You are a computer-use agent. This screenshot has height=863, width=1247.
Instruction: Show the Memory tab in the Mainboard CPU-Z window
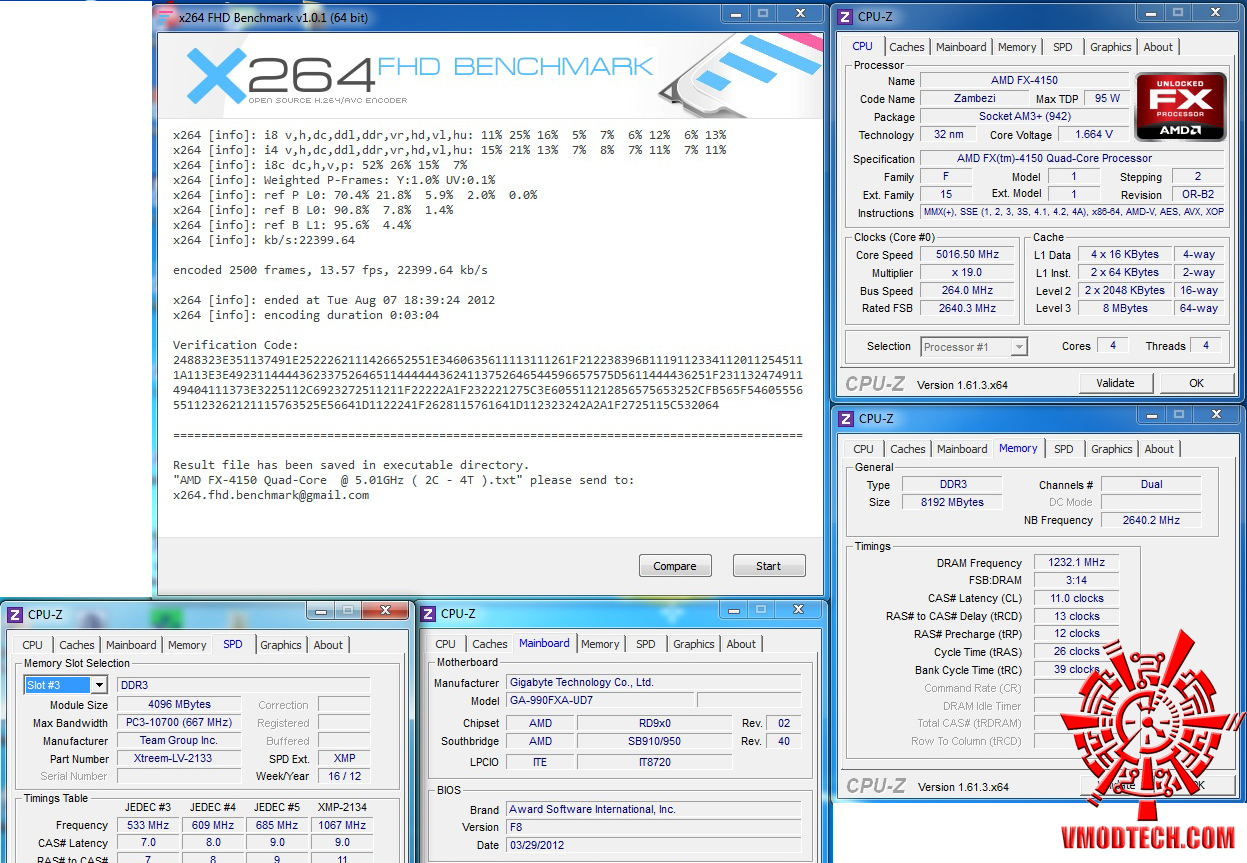[x=600, y=644]
